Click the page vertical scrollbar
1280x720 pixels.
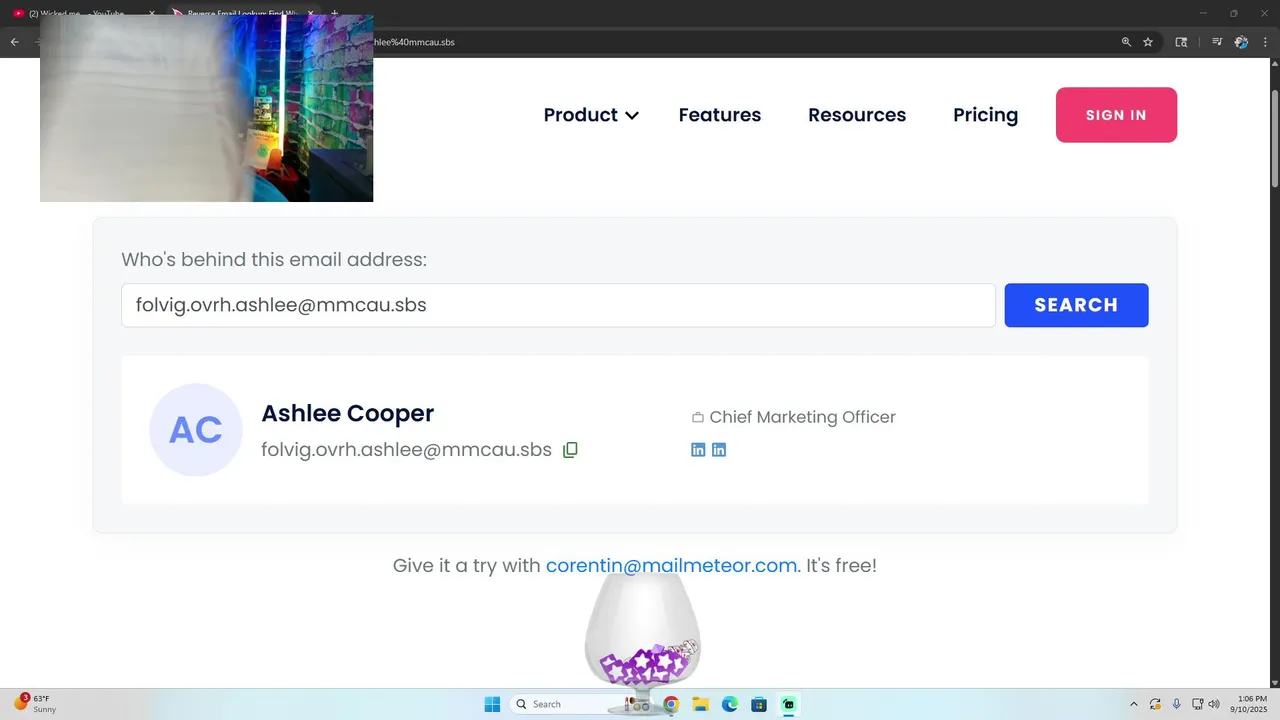pyautogui.click(x=1274, y=137)
